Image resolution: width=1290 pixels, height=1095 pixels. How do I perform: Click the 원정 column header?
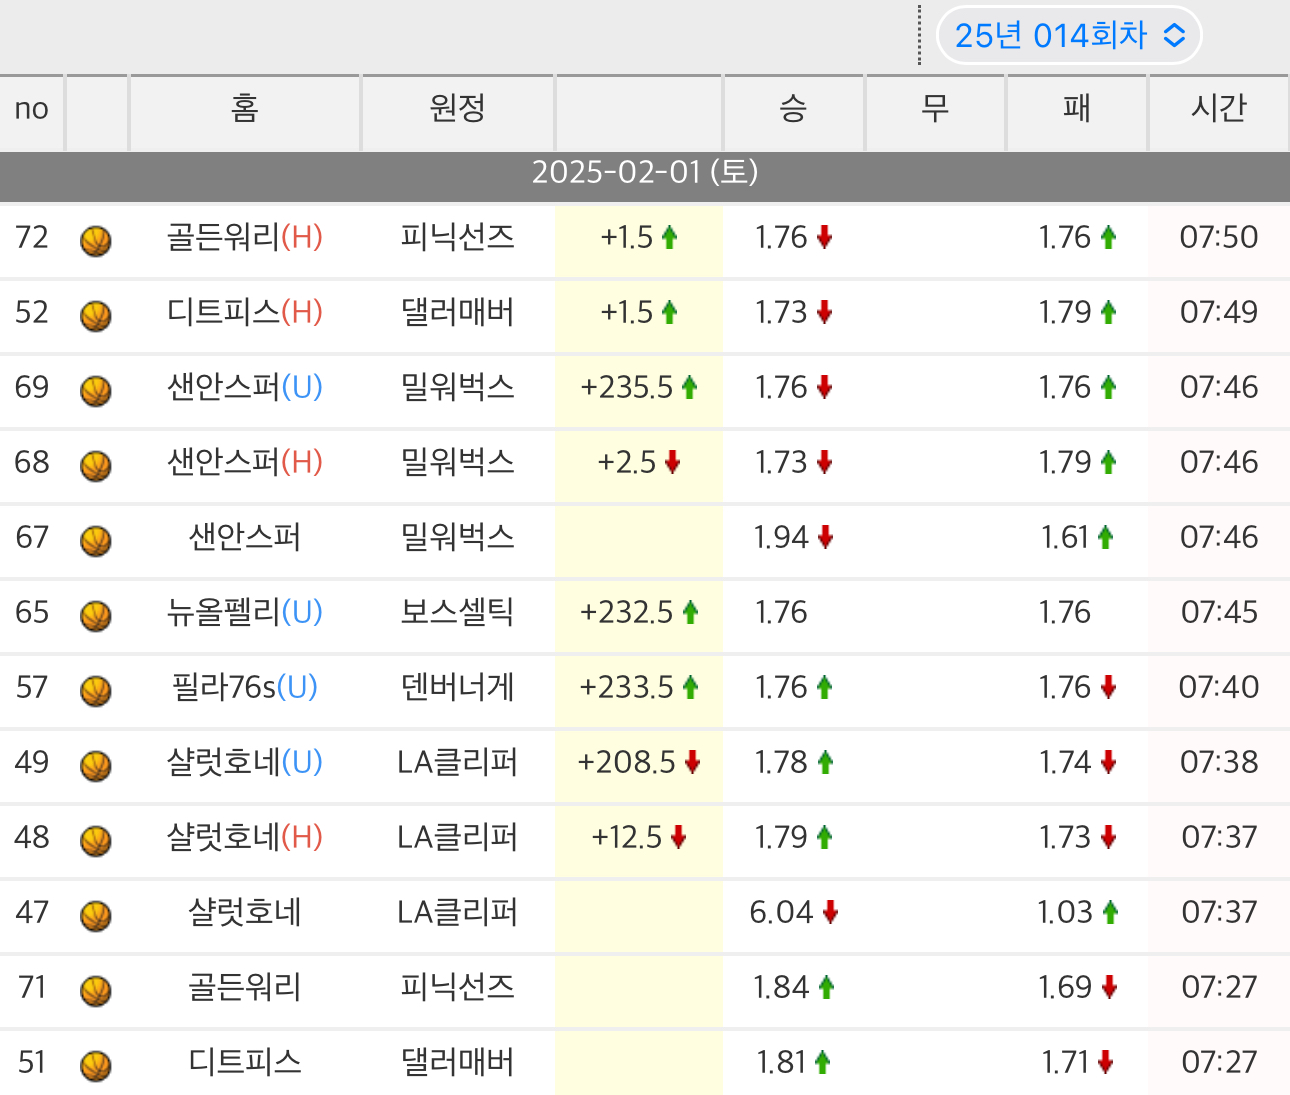pyautogui.click(x=458, y=112)
